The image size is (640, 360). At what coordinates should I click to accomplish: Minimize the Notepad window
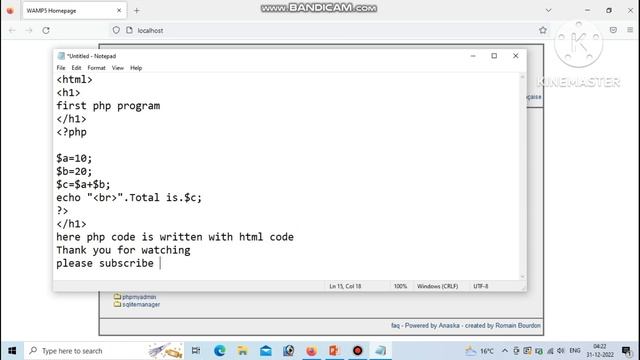tap(473, 56)
